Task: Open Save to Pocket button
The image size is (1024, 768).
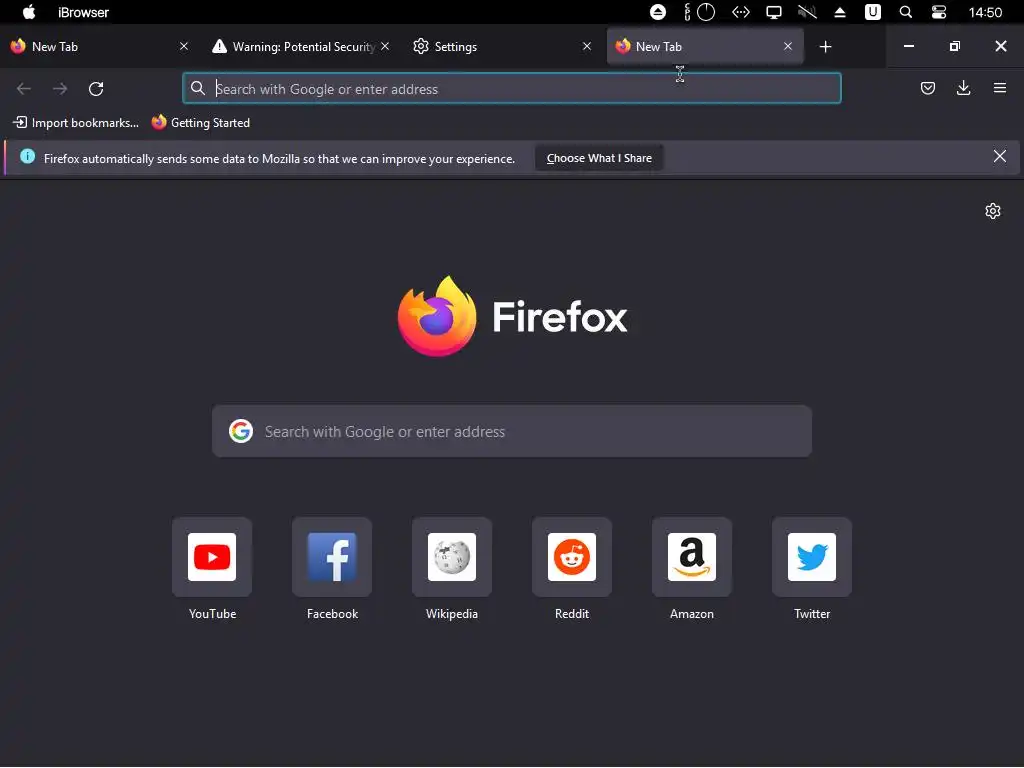Action: pyautogui.click(x=927, y=88)
